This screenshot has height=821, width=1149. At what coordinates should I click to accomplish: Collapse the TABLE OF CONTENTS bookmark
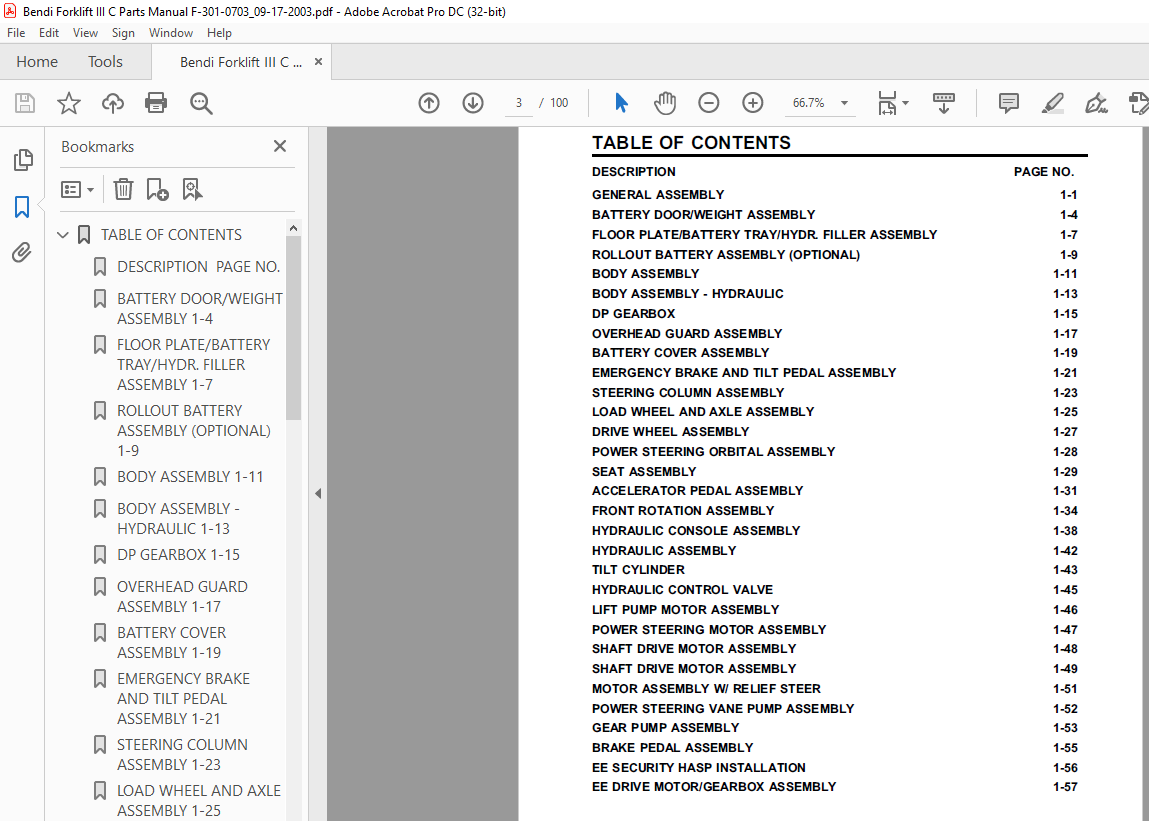click(x=63, y=235)
